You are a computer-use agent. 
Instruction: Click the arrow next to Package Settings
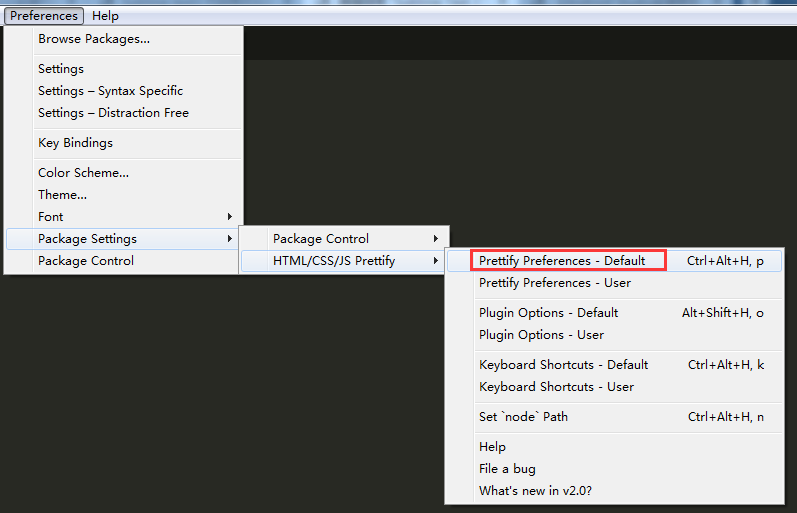[x=230, y=238]
